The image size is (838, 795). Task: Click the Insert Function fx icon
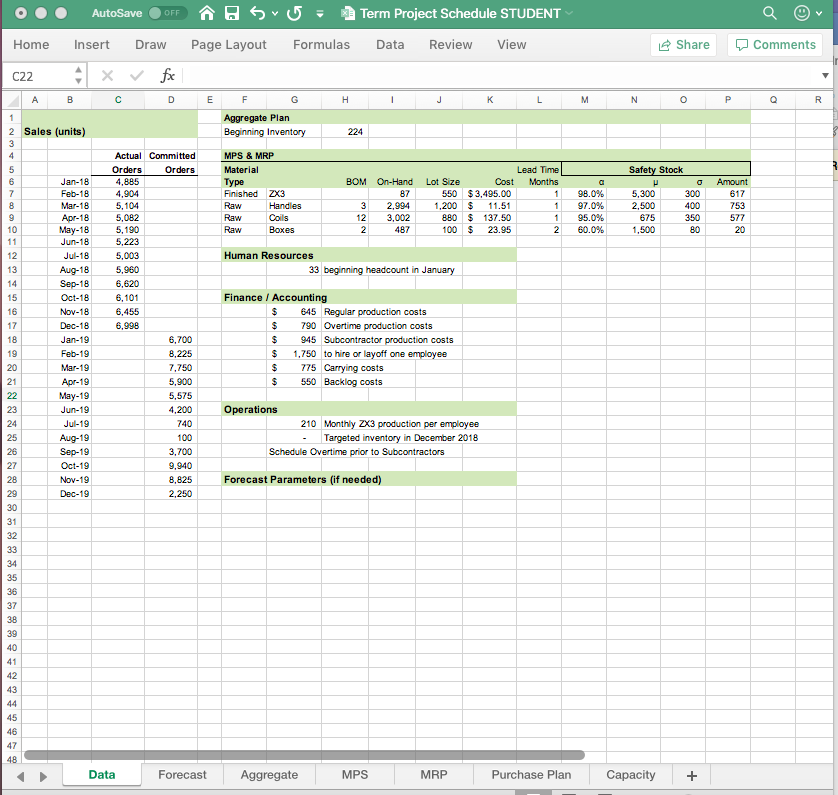pyautogui.click(x=167, y=75)
